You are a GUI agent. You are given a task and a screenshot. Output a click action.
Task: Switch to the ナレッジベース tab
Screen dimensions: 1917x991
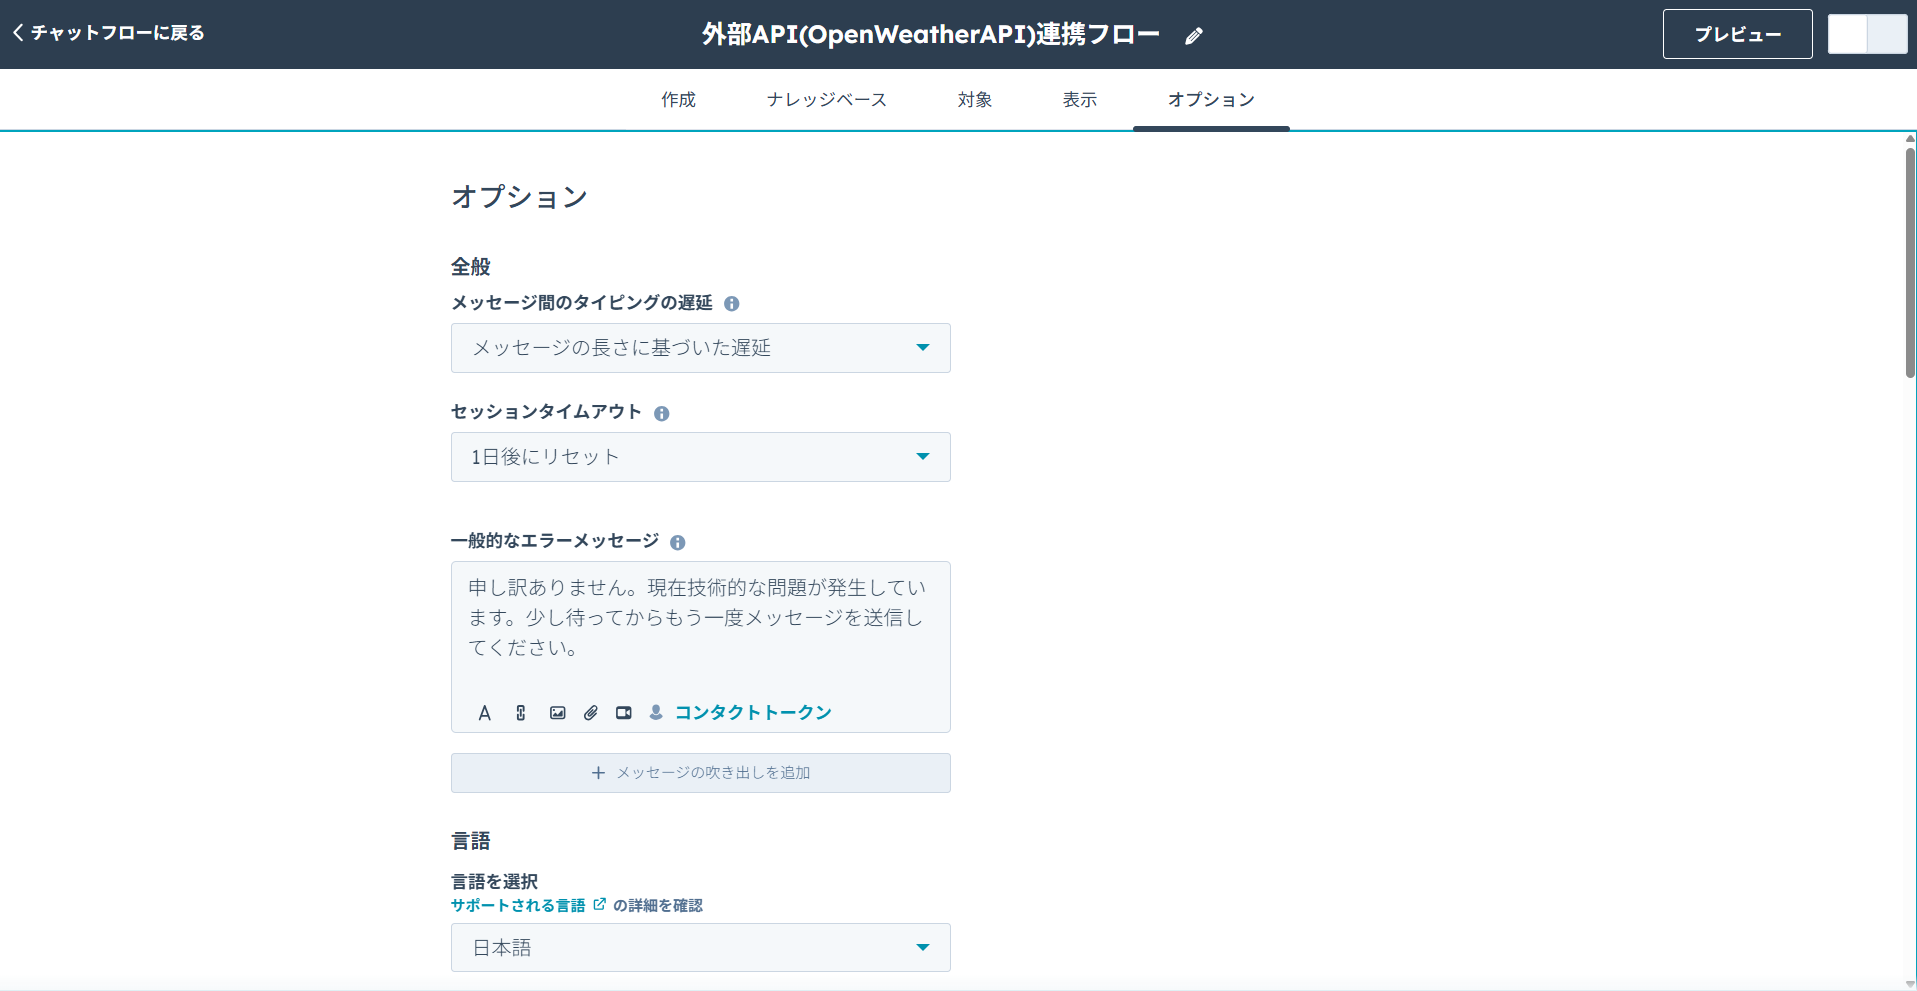coord(826,99)
